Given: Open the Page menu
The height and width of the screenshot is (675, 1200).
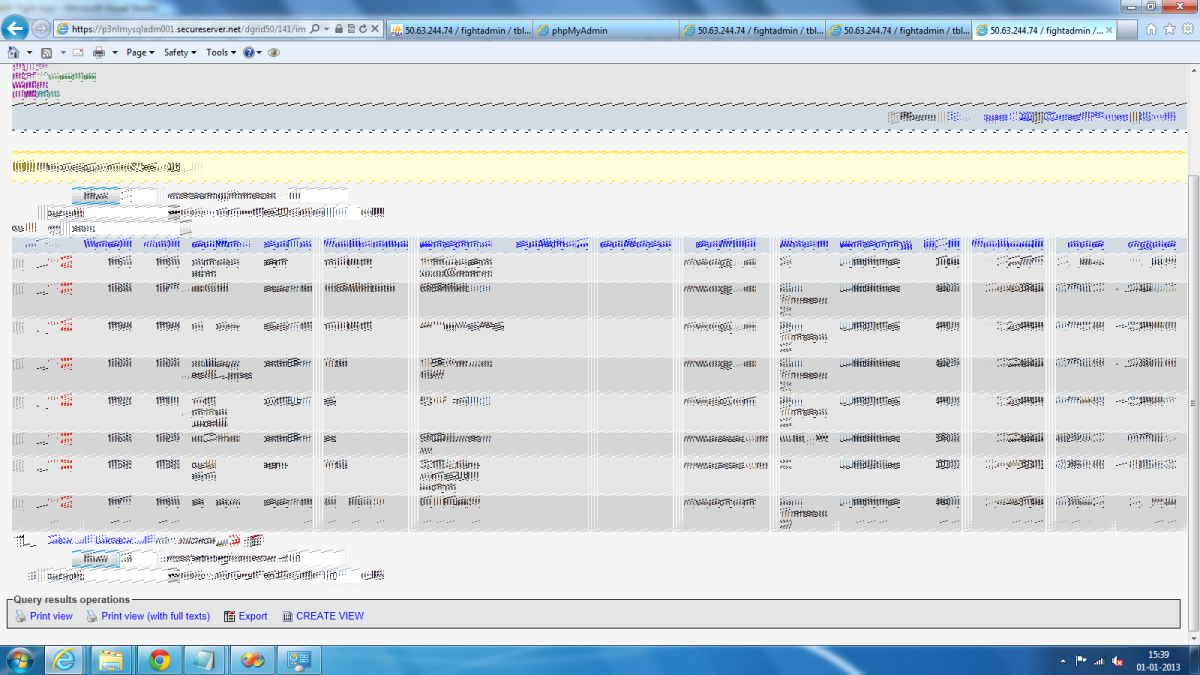Looking at the screenshot, I should click(x=140, y=52).
